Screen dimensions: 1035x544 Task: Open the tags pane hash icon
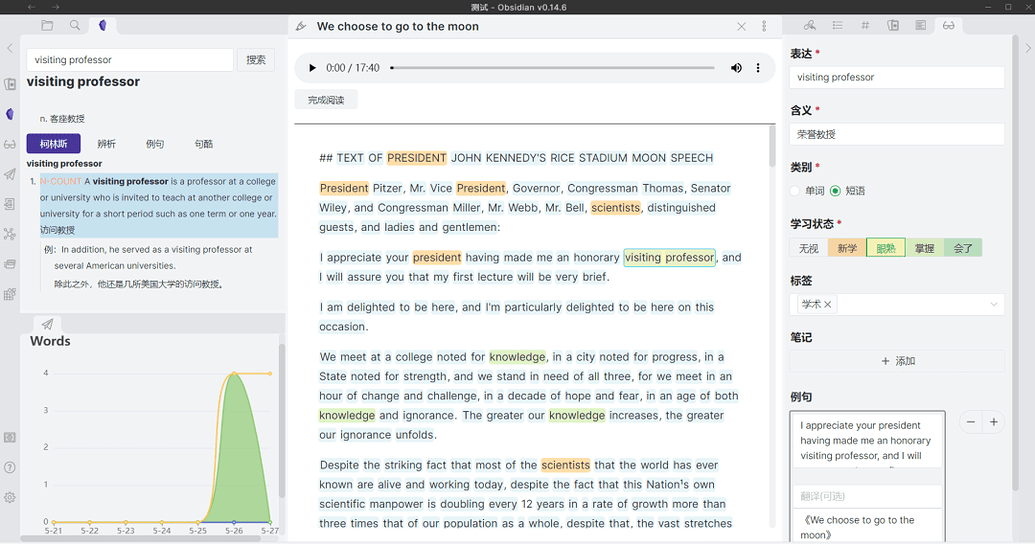(x=865, y=26)
